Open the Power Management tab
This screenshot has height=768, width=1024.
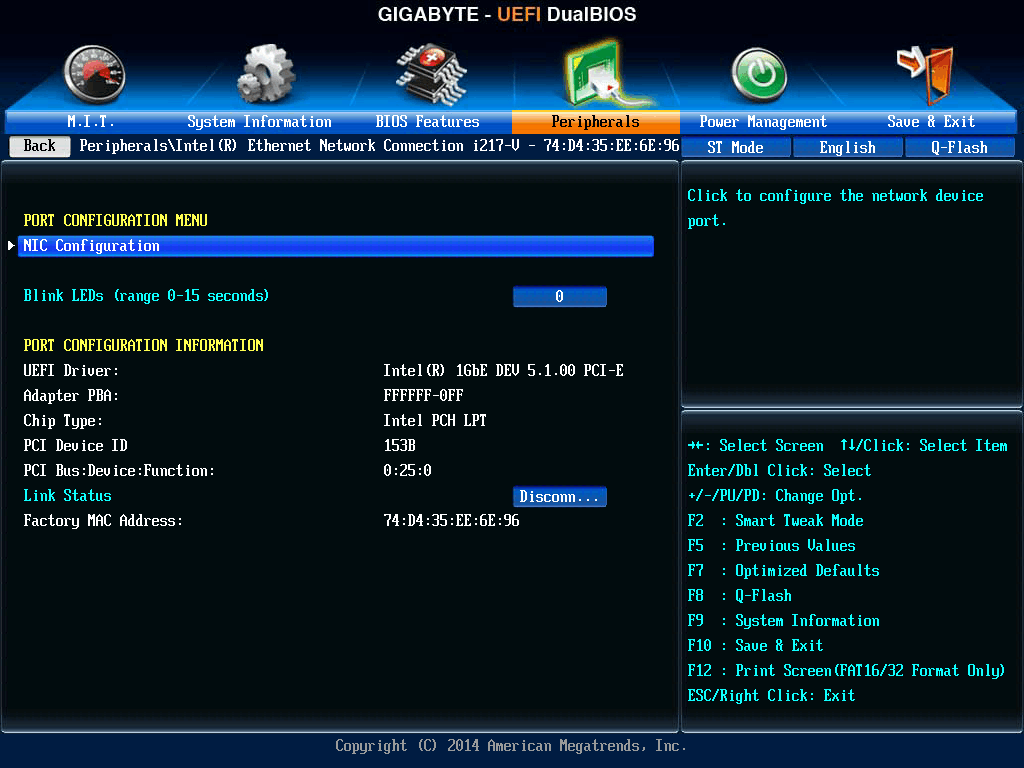(763, 122)
